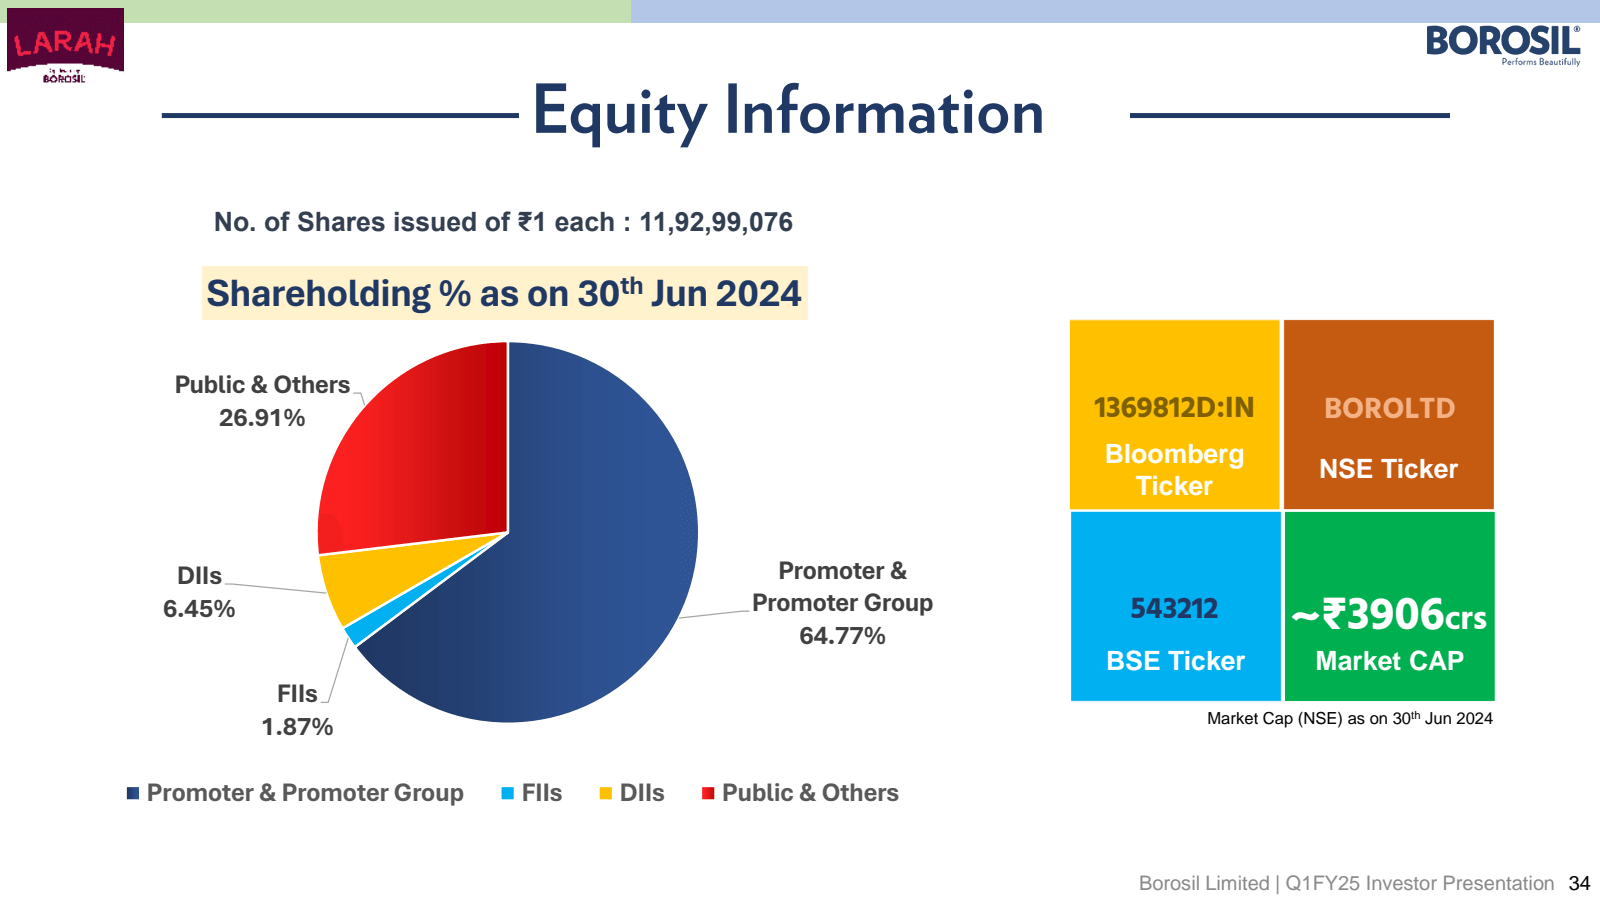Select the FIIs 1.87% pie label
This screenshot has height=900, width=1600.
297,710
